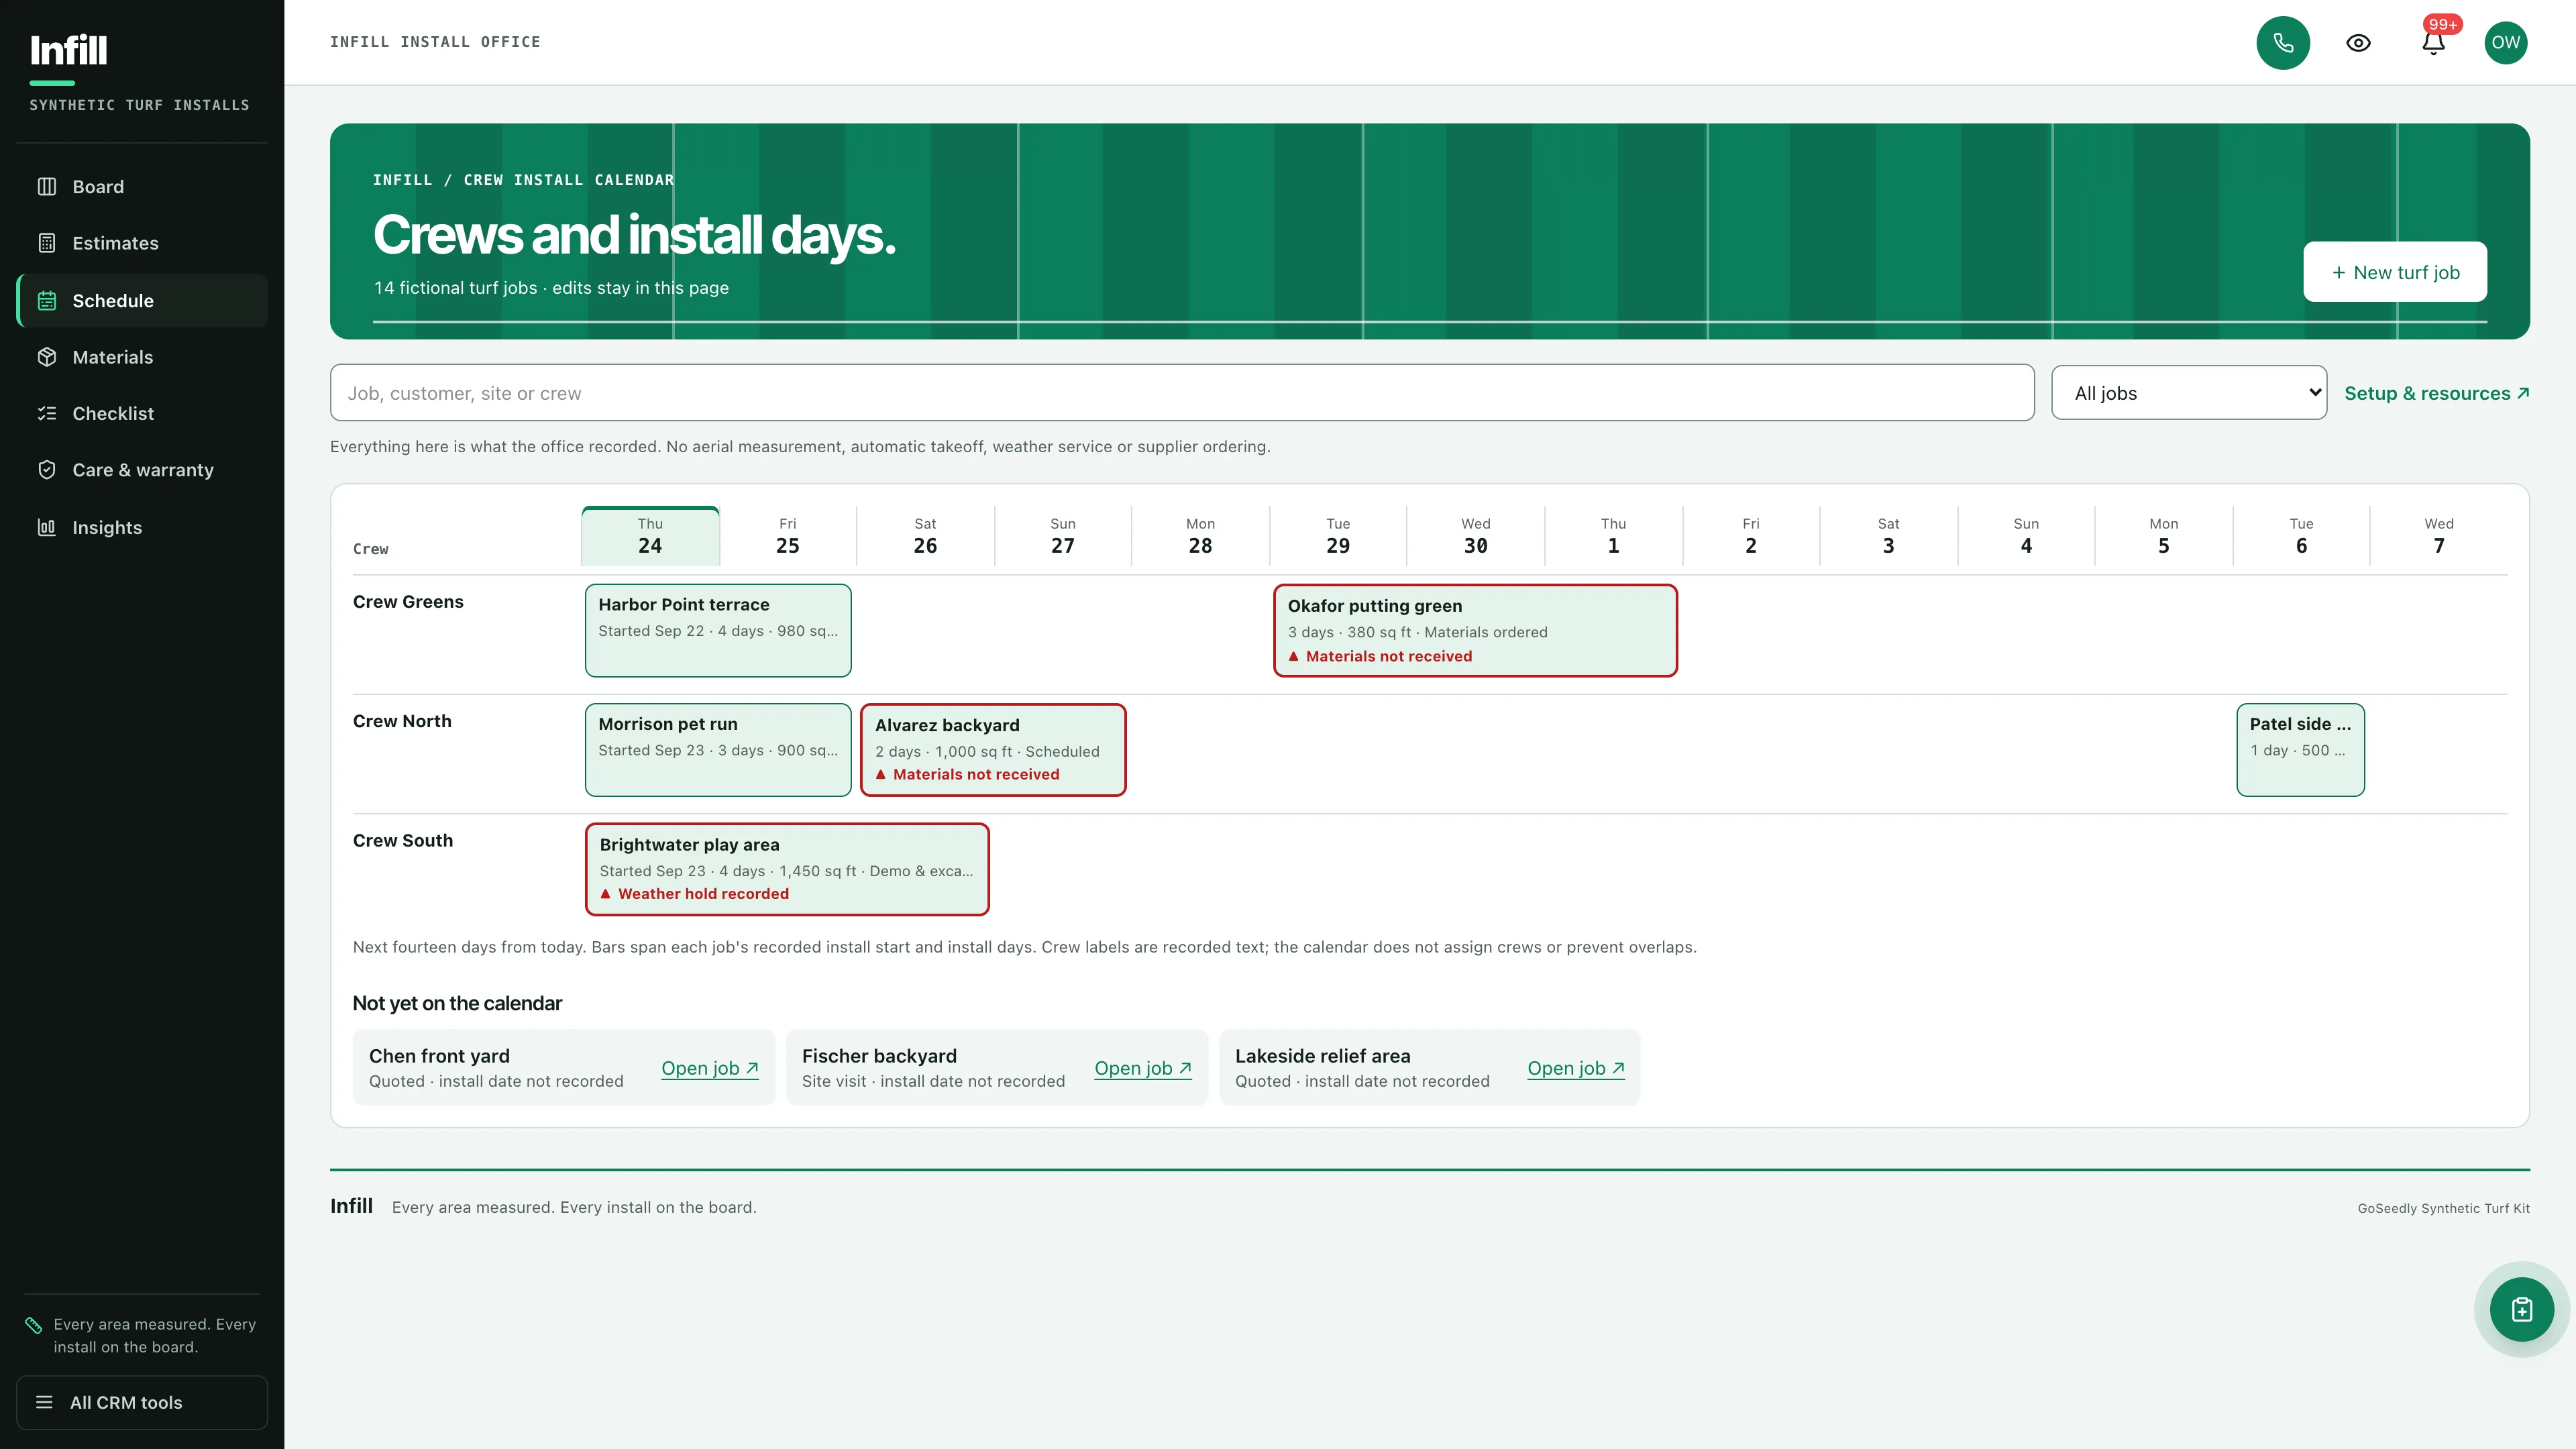Image resolution: width=2576 pixels, height=1449 pixels.
Task: Click the Materials box icon
Action: pos(47,357)
